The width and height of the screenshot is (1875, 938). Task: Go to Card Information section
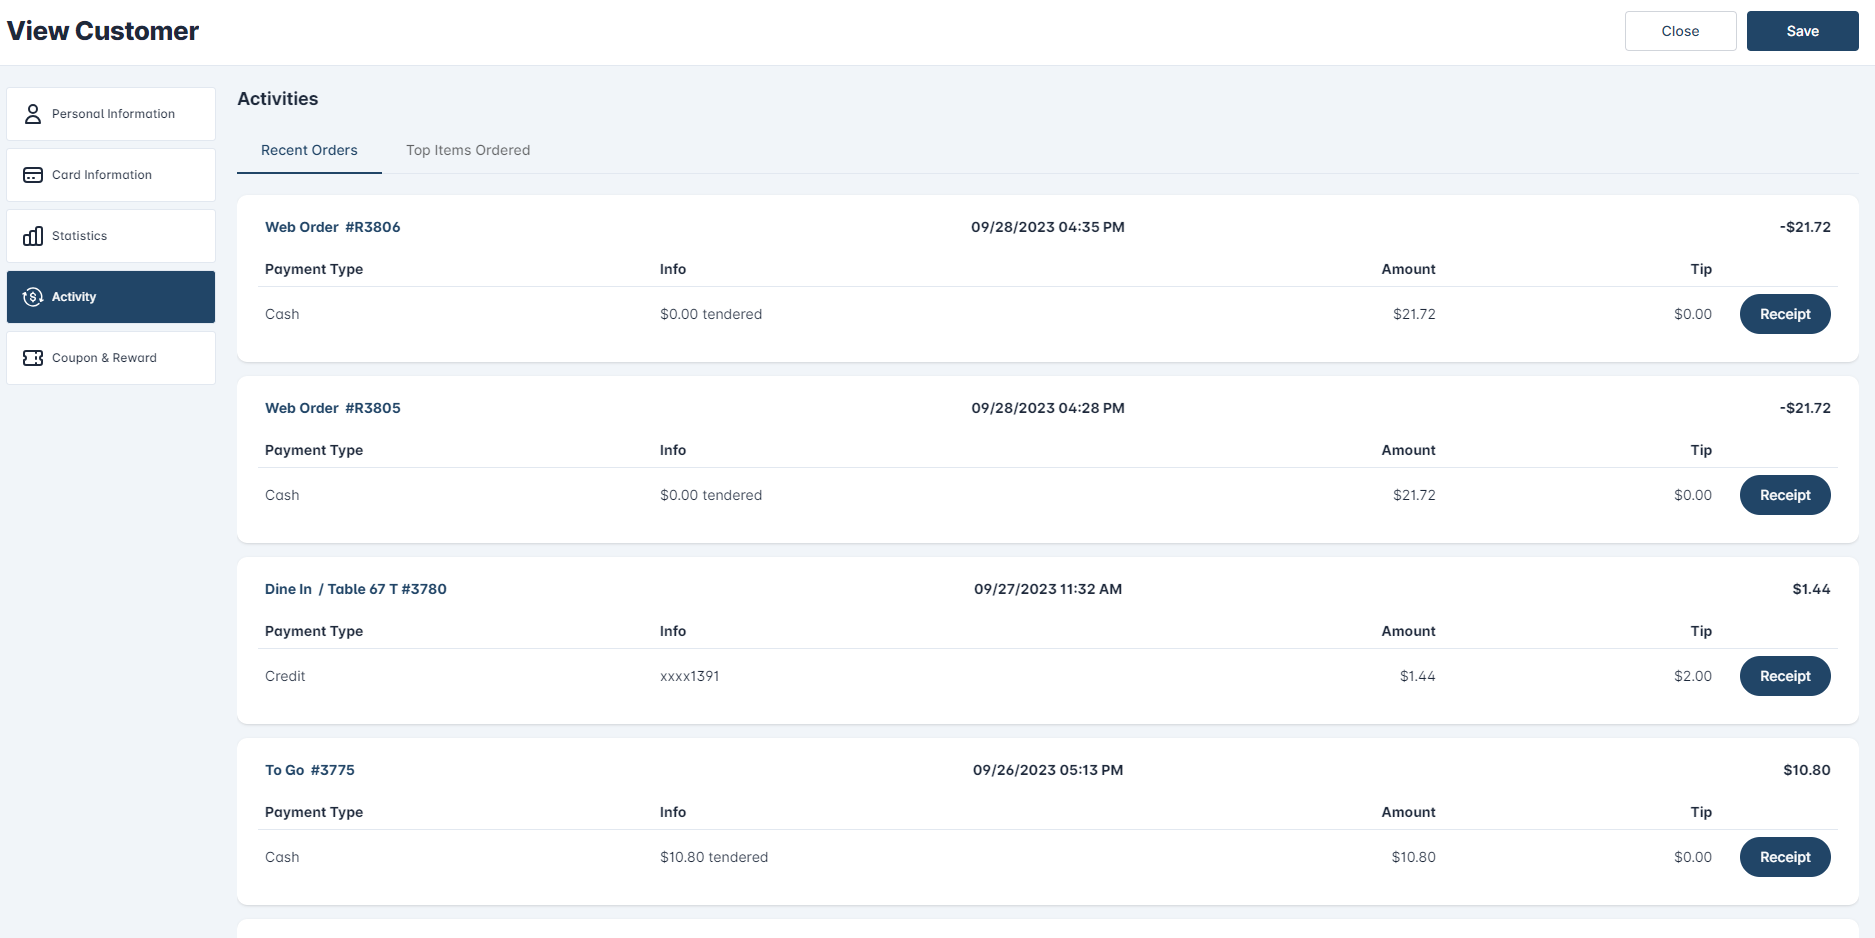[x=102, y=175]
